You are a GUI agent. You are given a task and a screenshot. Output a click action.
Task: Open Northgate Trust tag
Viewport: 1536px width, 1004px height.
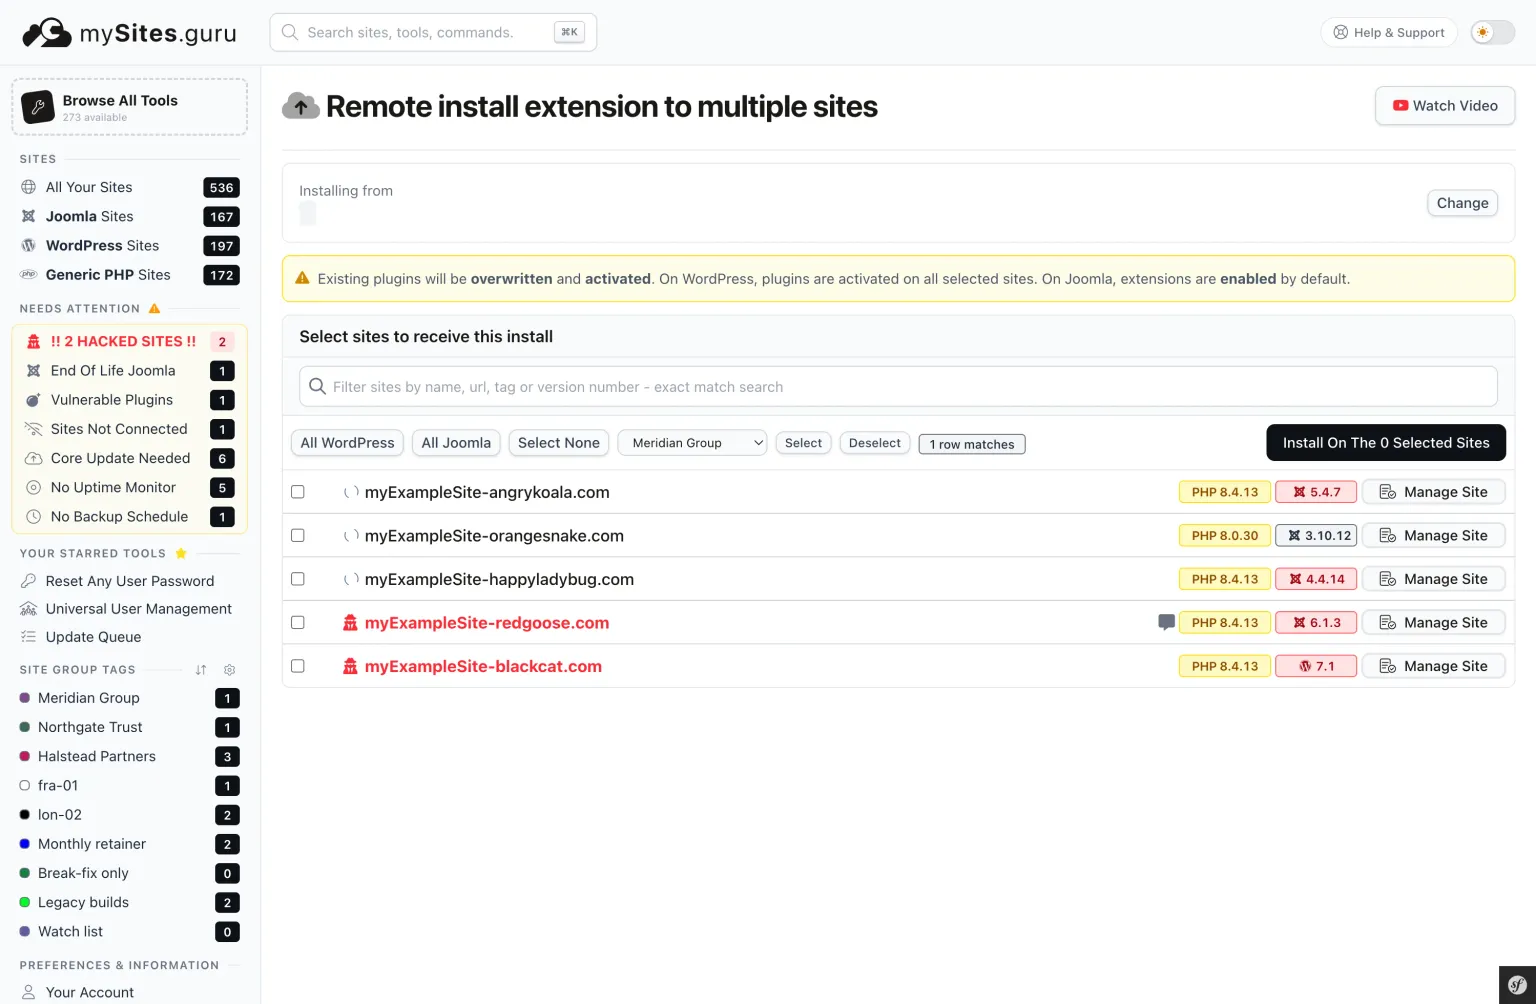(x=90, y=727)
